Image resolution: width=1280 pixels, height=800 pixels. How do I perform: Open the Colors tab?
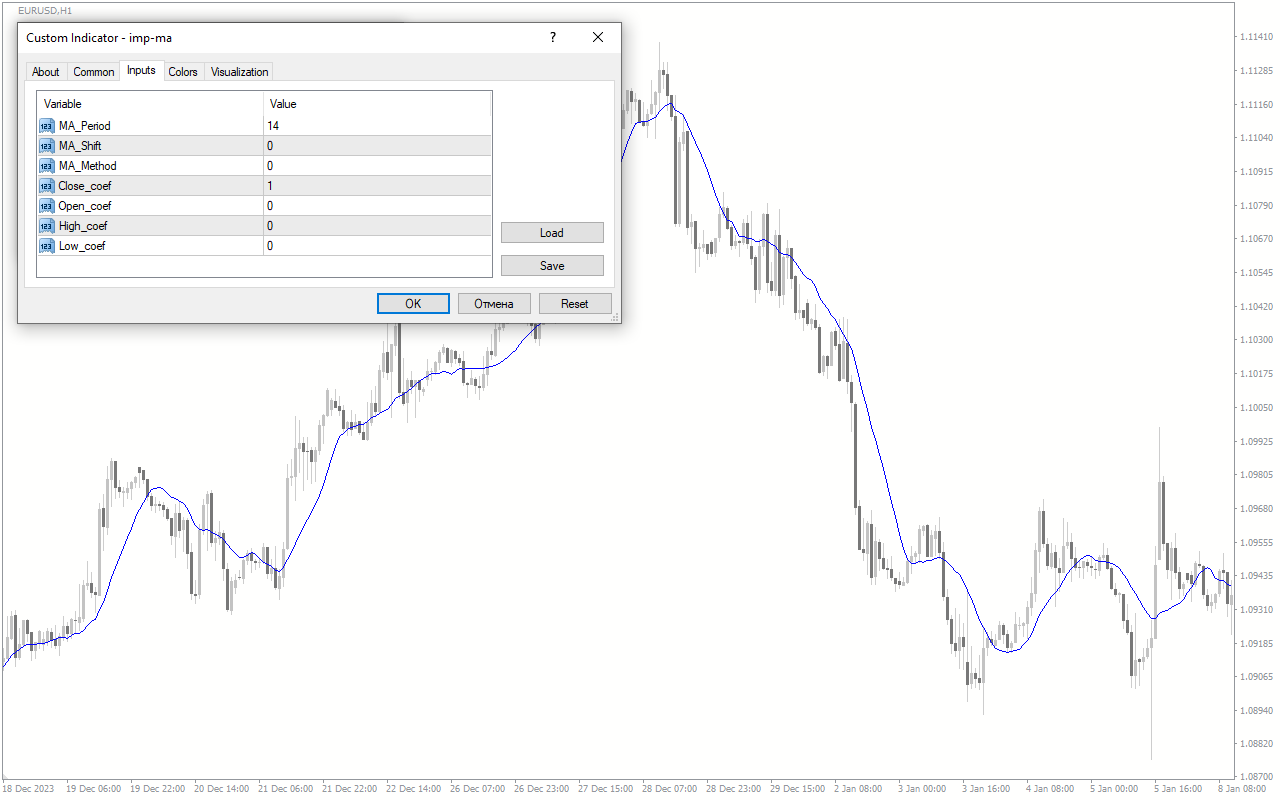click(183, 72)
